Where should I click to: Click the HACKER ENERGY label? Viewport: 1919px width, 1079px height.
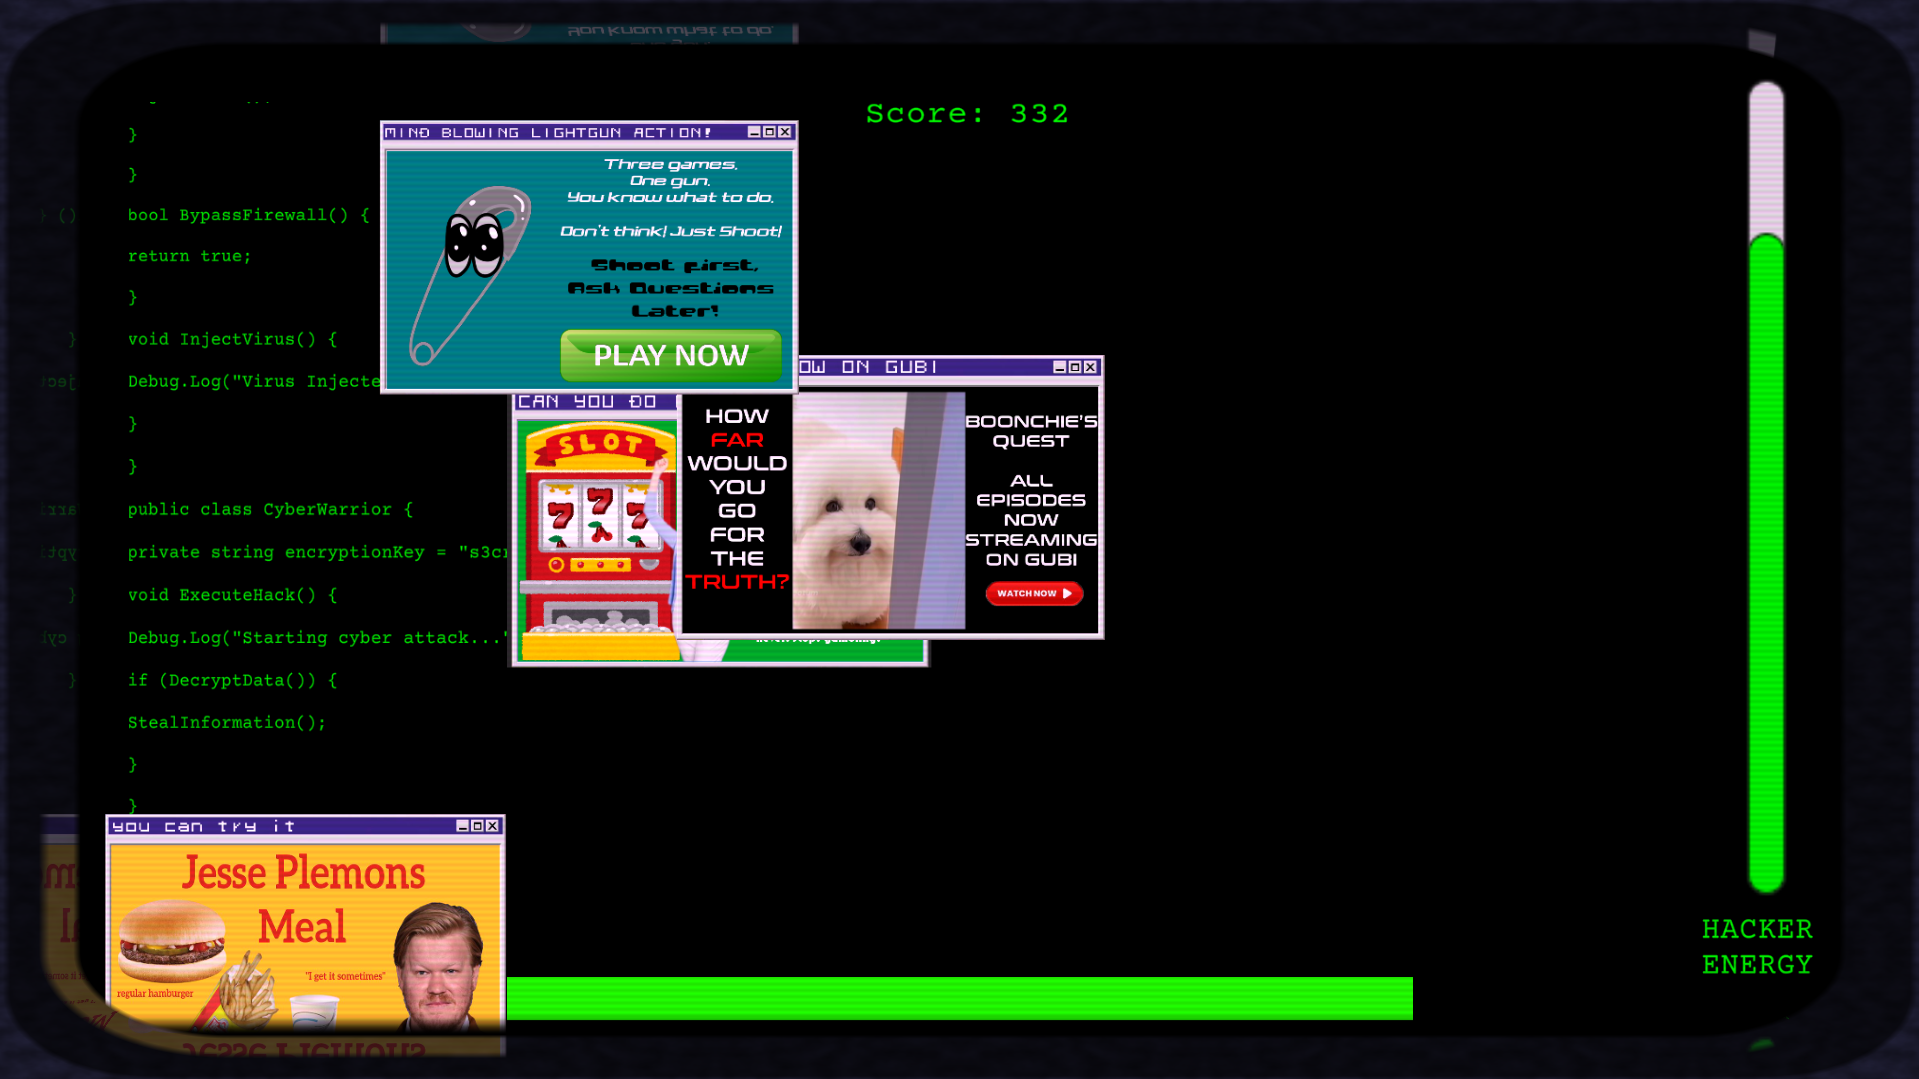(1757, 947)
